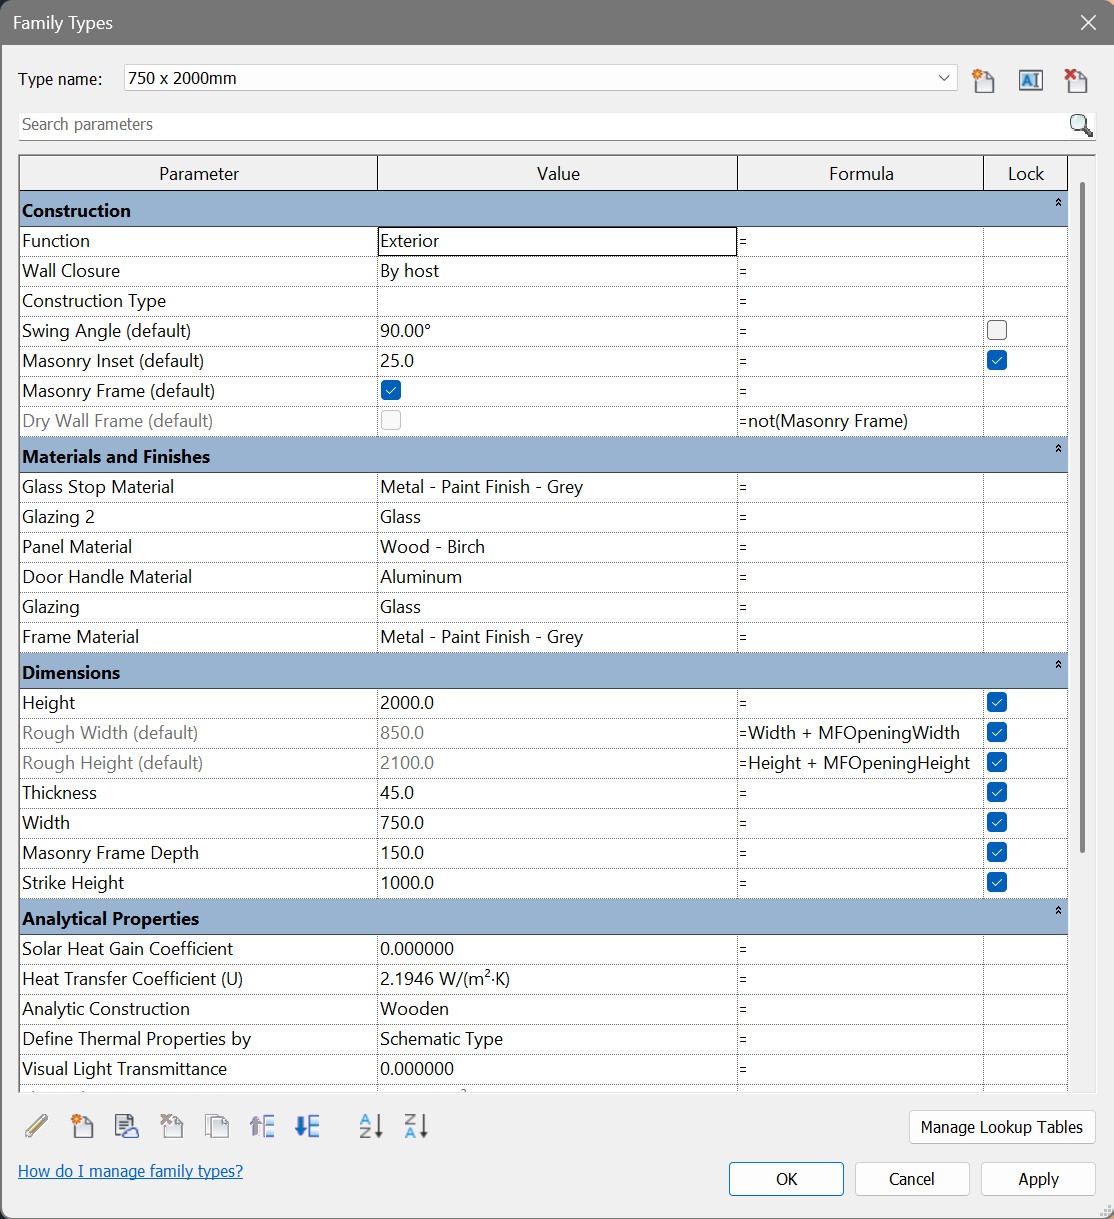Screen dimensions: 1114x1219
Task: Click the Move Parameter Down icon
Action: pyautogui.click(x=308, y=1127)
